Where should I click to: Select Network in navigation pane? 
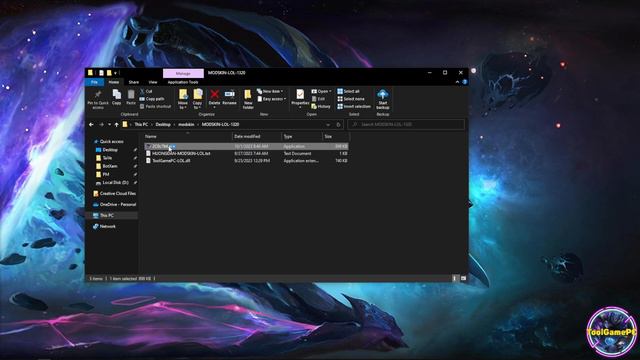point(108,227)
